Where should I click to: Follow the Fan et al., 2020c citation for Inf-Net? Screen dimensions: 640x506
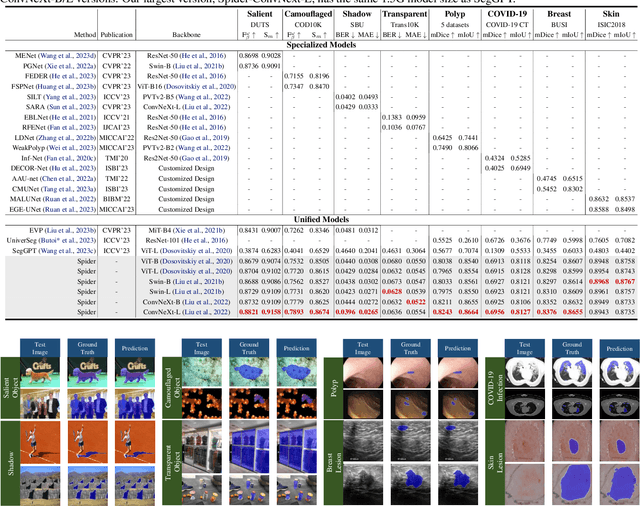pyautogui.click(x=70, y=158)
